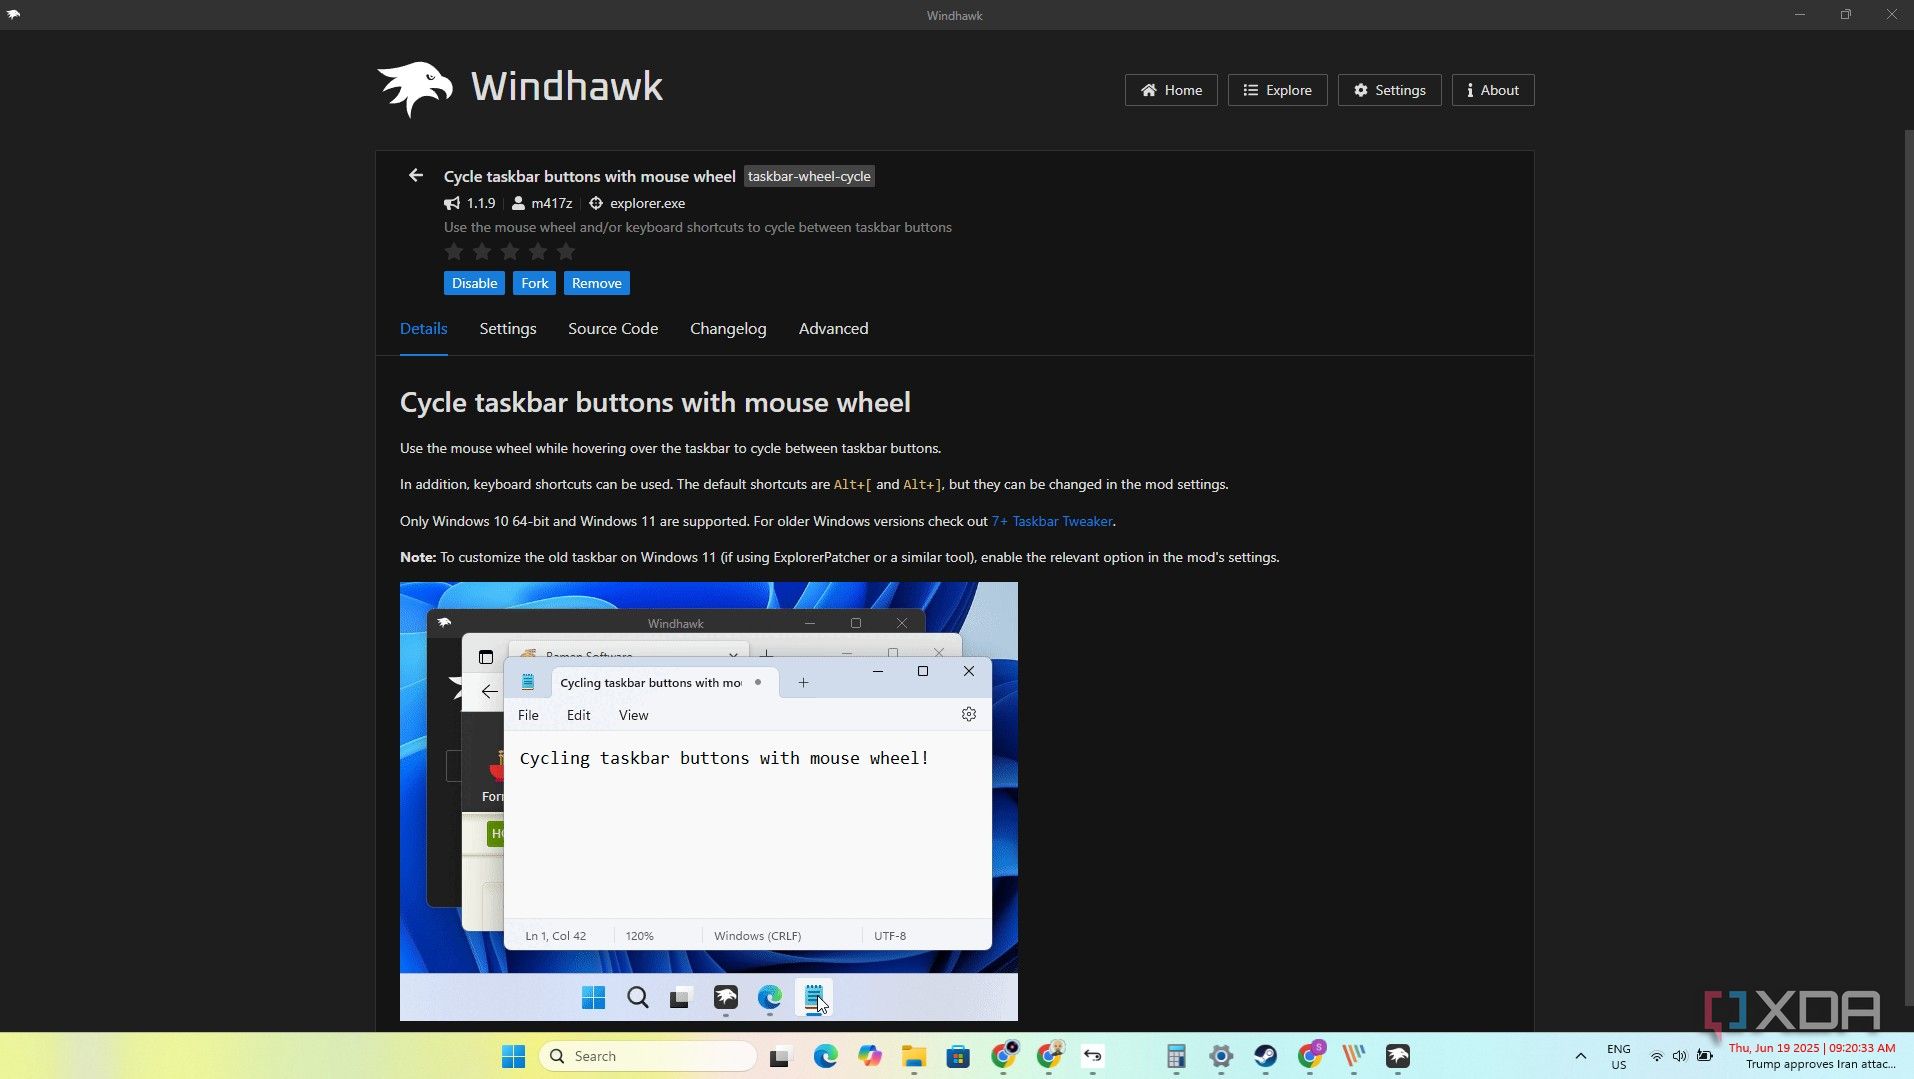
Task: Click the version number 1.1.9
Action: [x=481, y=203]
